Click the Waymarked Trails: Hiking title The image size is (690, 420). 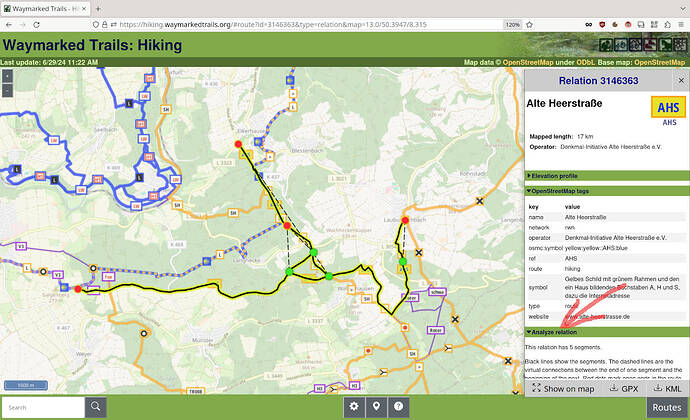pyautogui.click(x=92, y=45)
